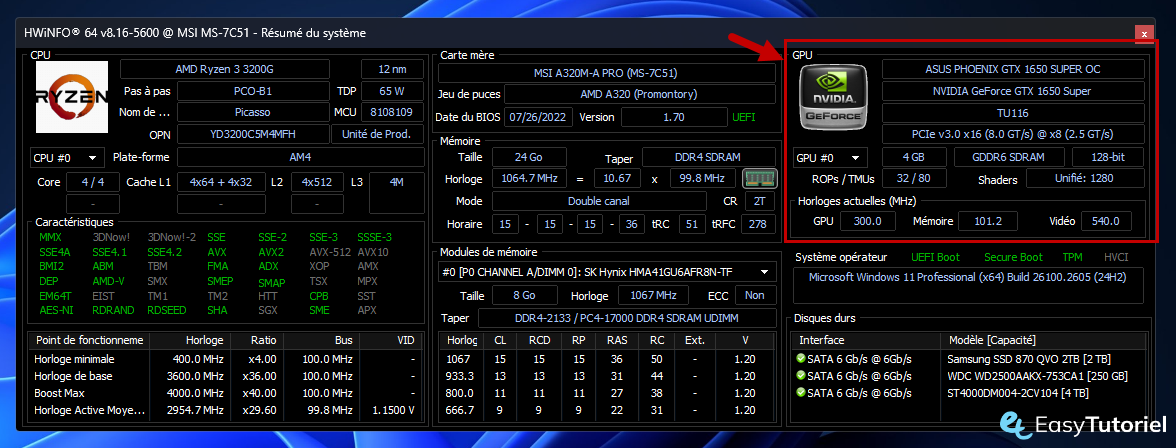
Task: Click the PCO-B1 stepping value
Action: point(253,92)
